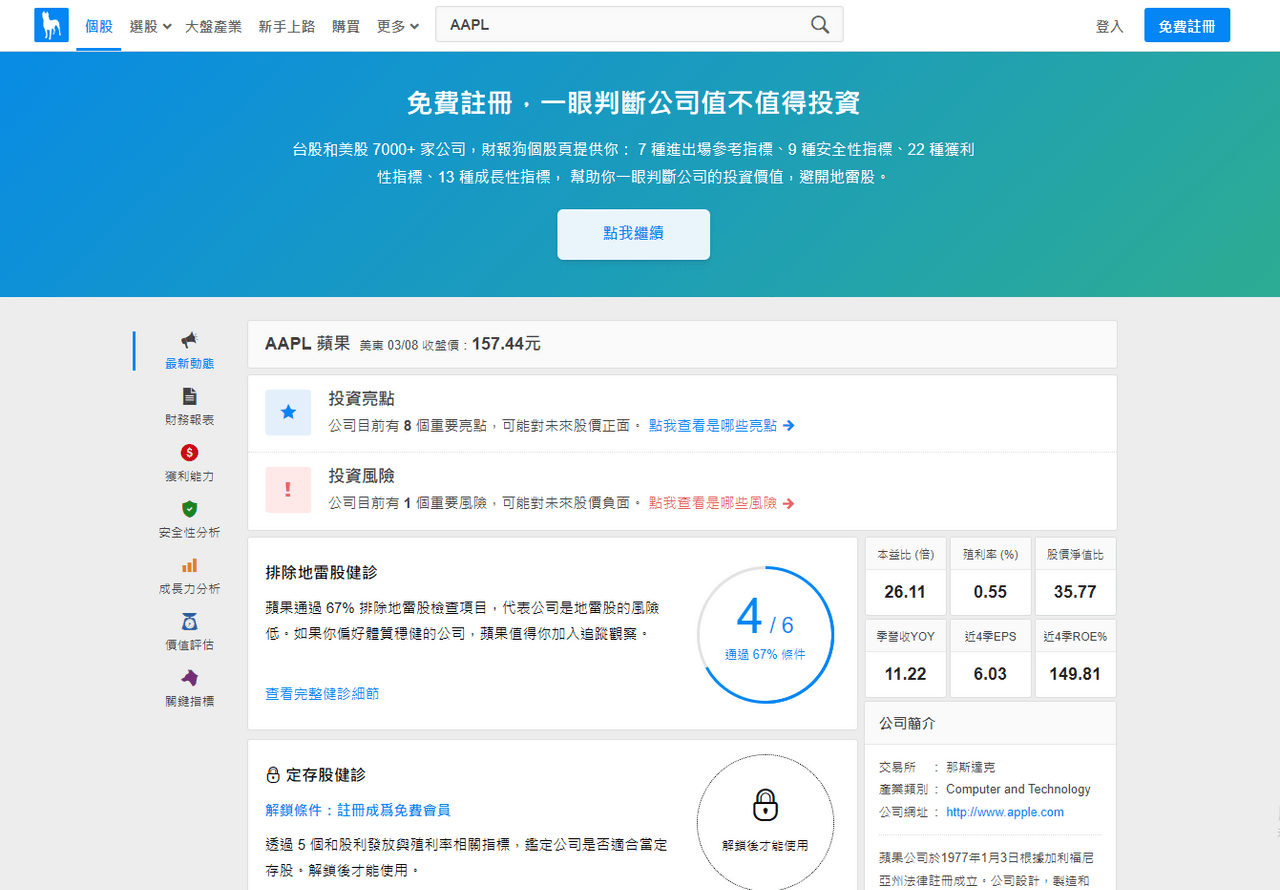Image resolution: width=1280 pixels, height=890 pixels.
Task: Click the AAPL search input field
Action: (620, 23)
